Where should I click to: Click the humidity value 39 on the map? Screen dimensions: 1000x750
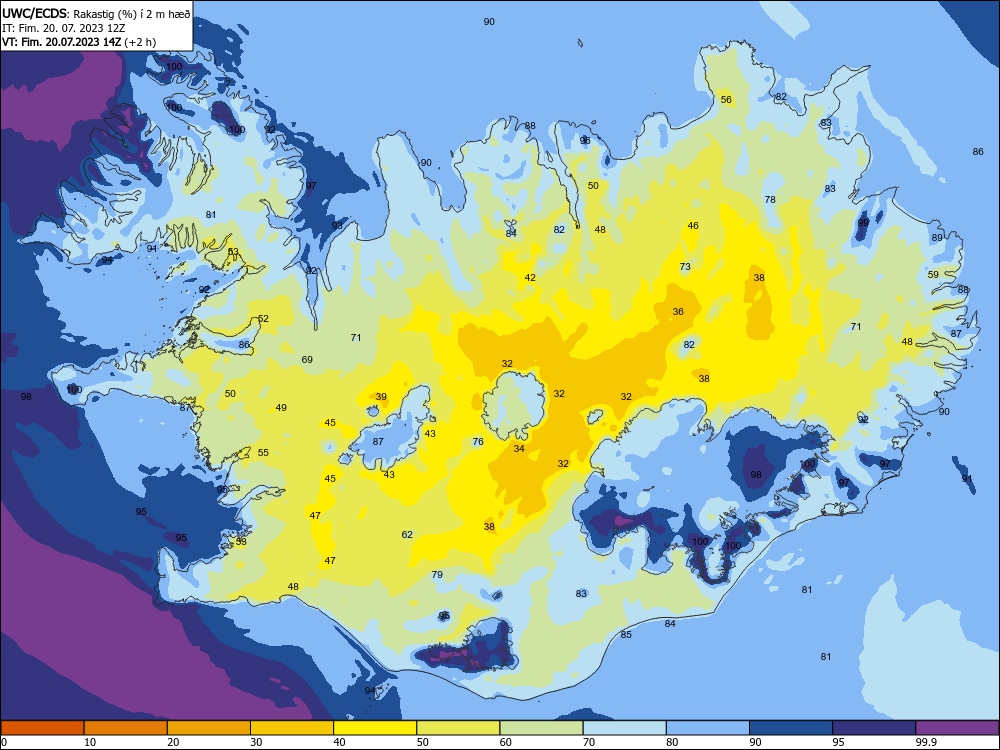pyautogui.click(x=381, y=397)
